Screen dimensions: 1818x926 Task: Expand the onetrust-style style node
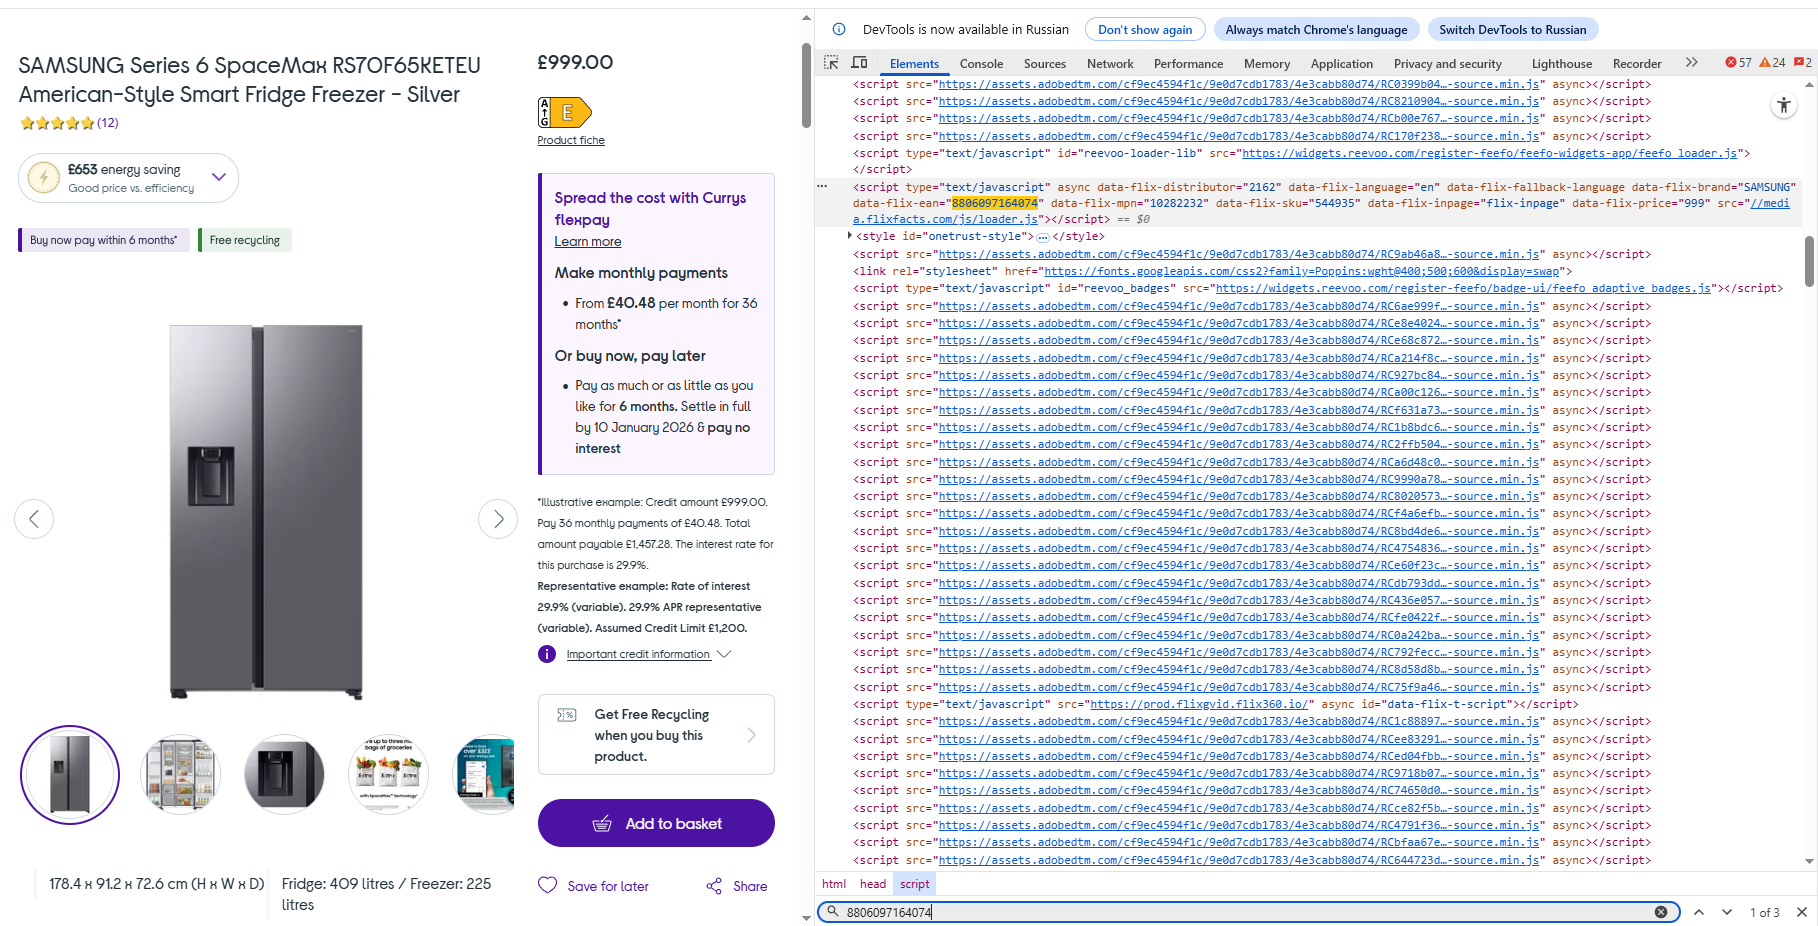[849, 236]
